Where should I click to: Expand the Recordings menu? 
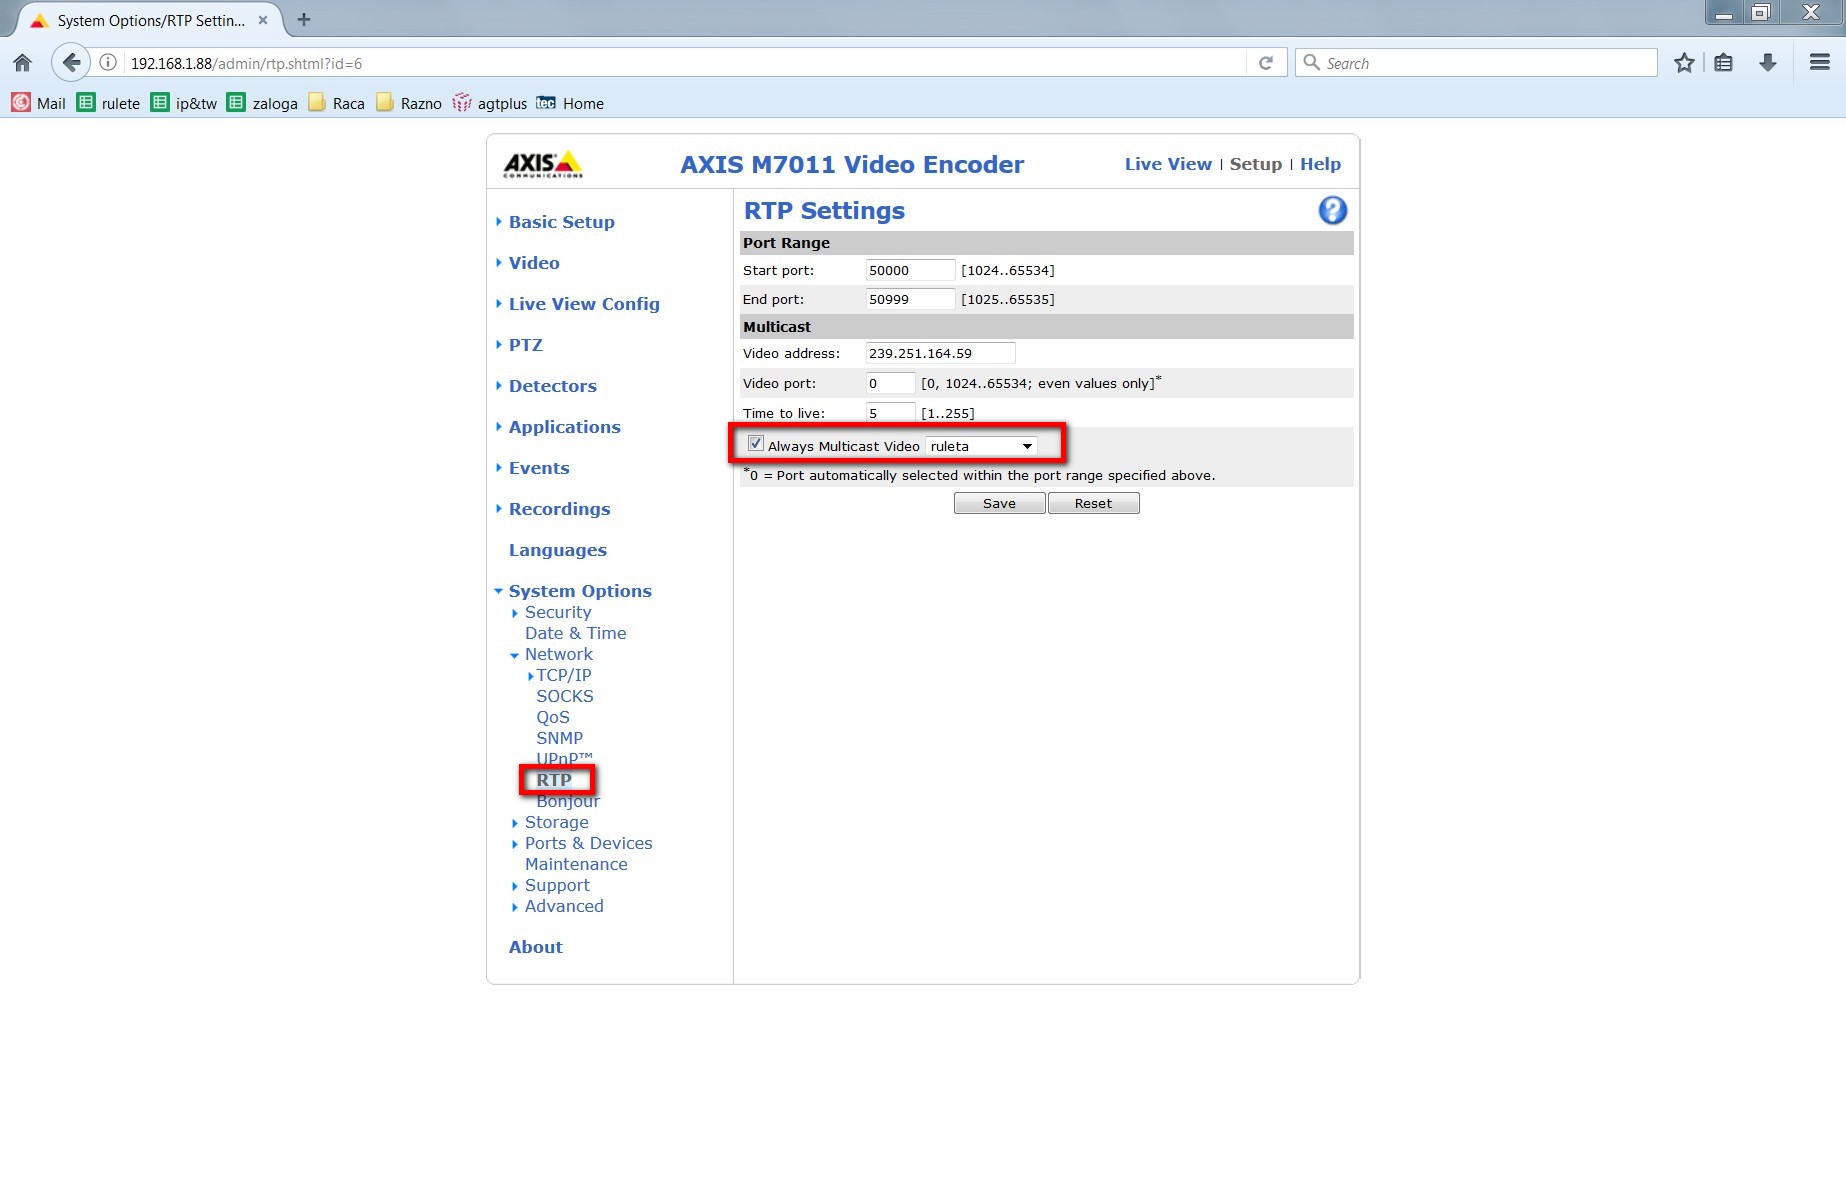click(x=559, y=509)
